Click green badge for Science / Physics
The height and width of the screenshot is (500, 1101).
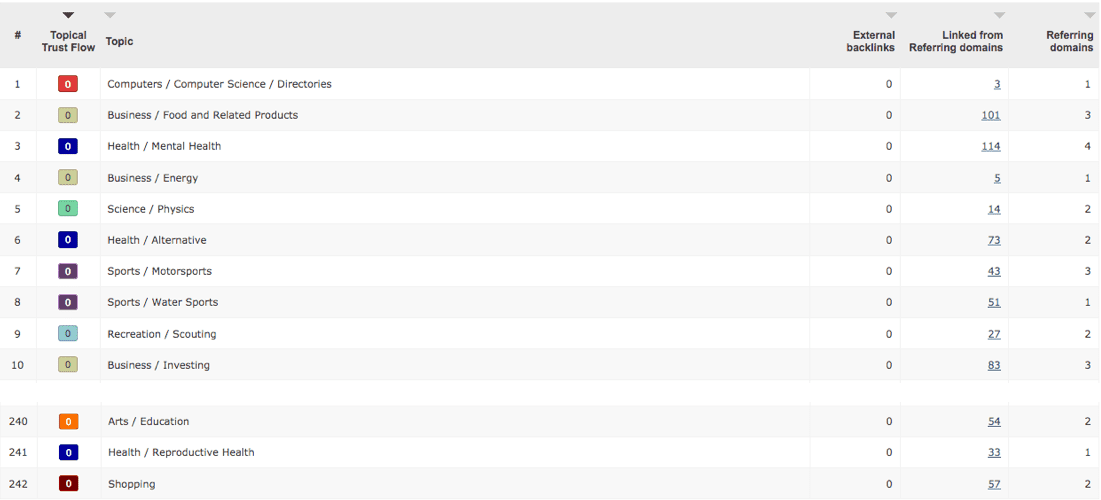tap(67, 209)
